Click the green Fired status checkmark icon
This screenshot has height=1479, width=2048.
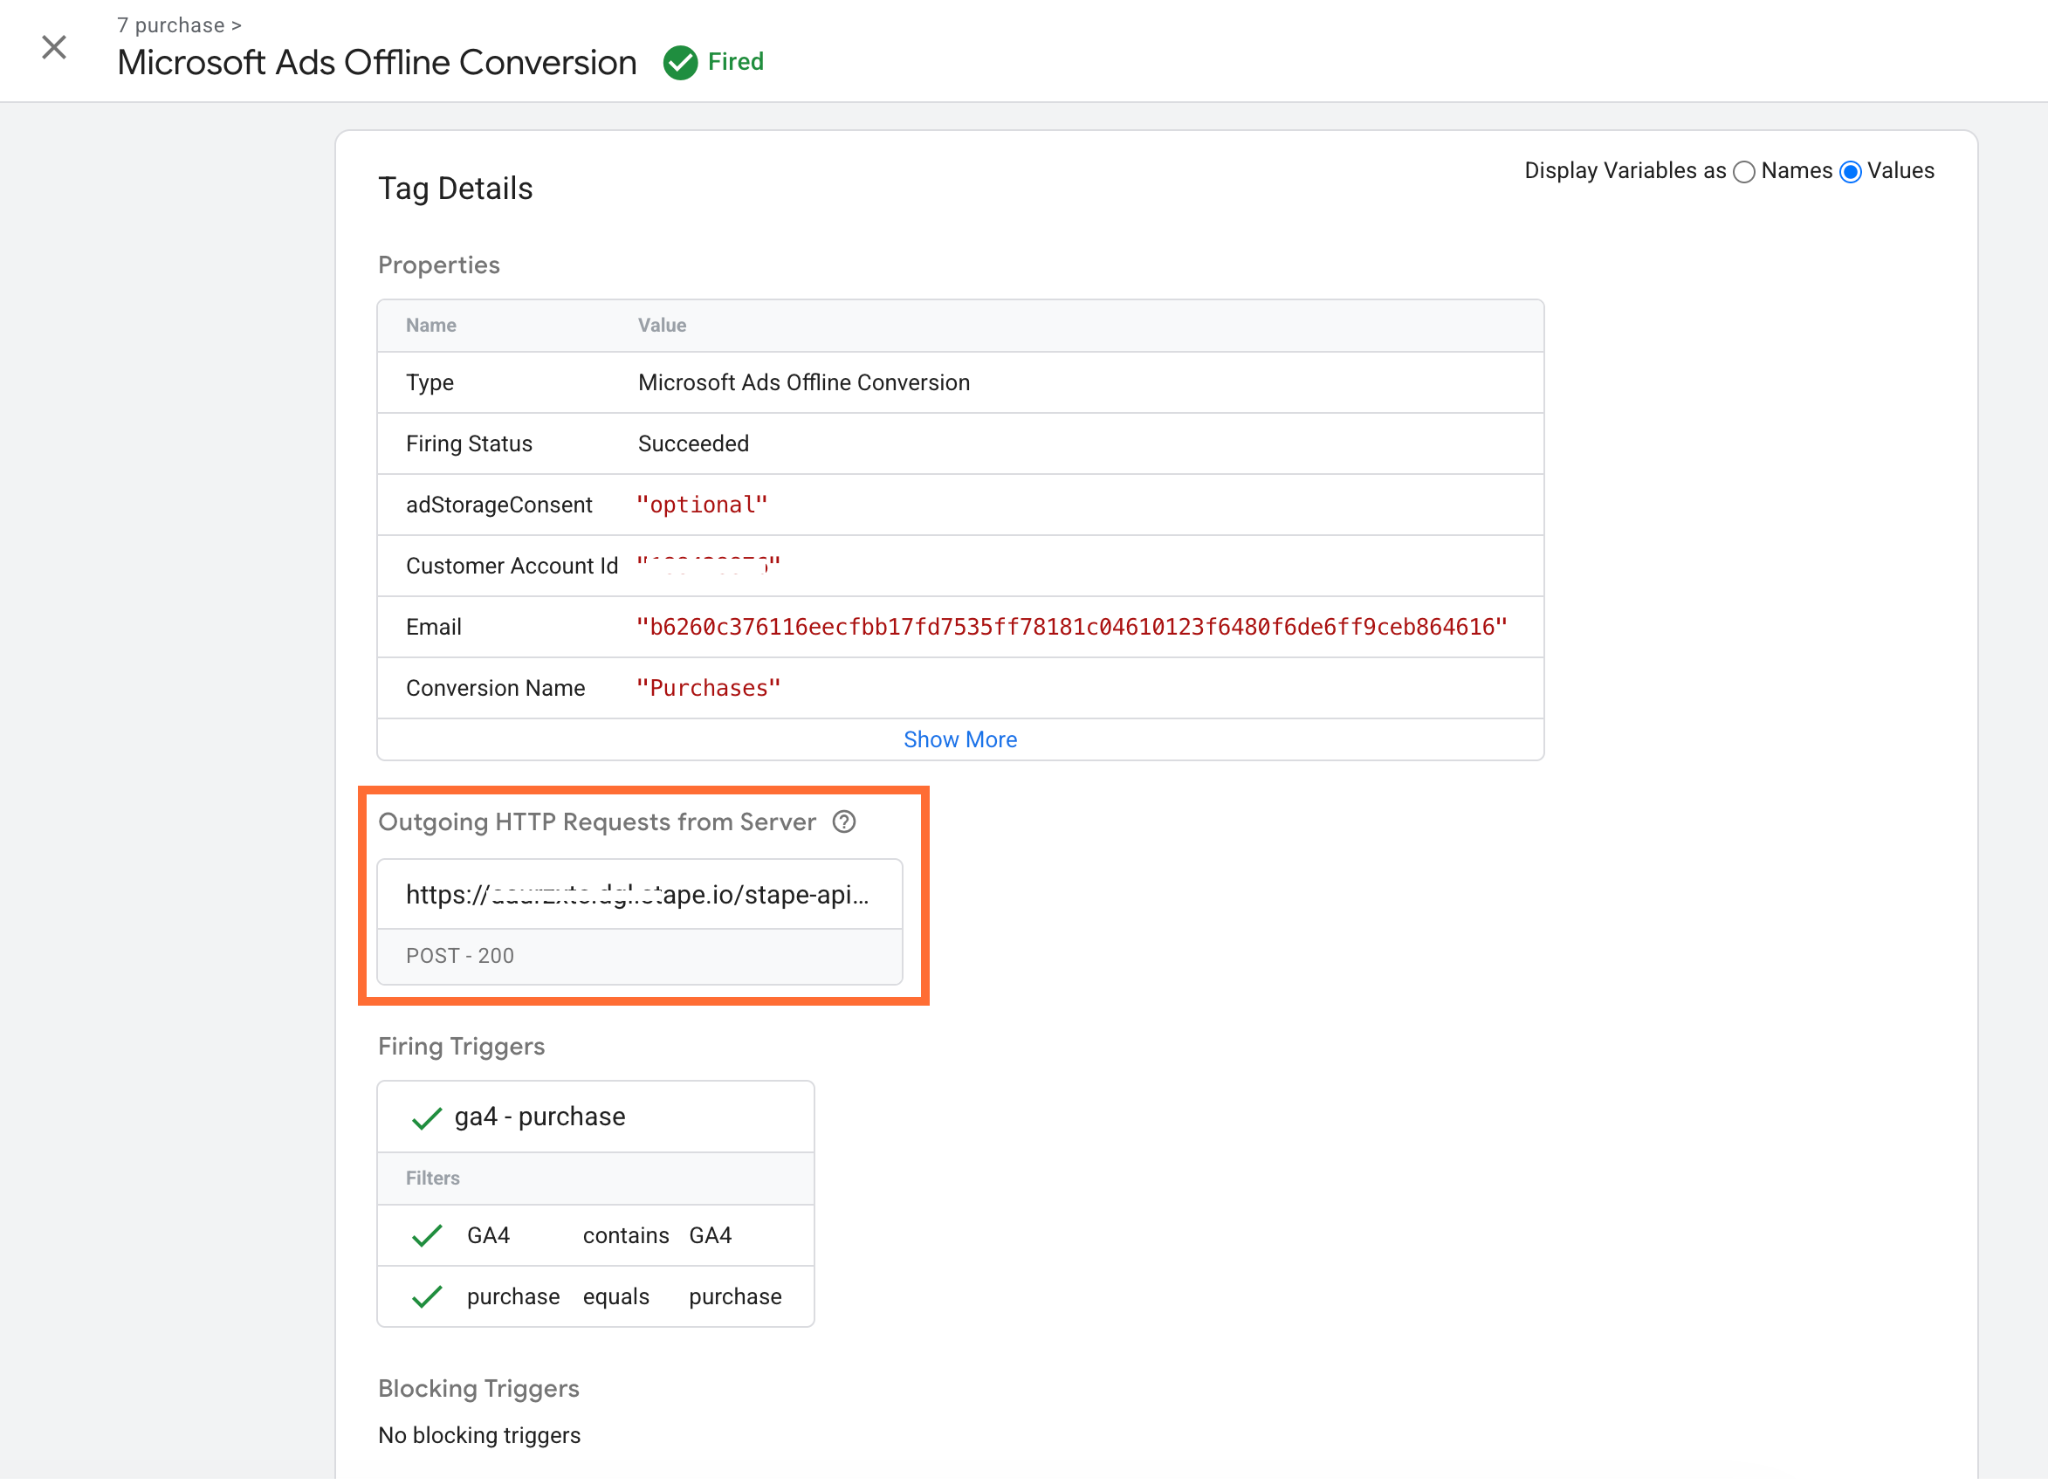pos(680,62)
